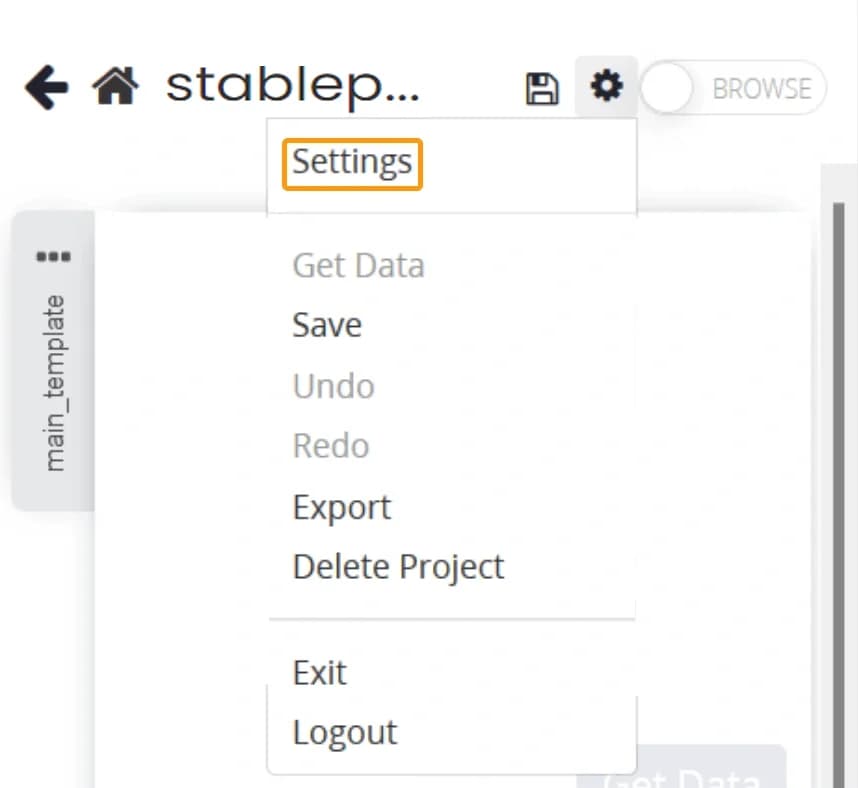Click the gear settings icon
858x788 pixels.
(x=607, y=87)
